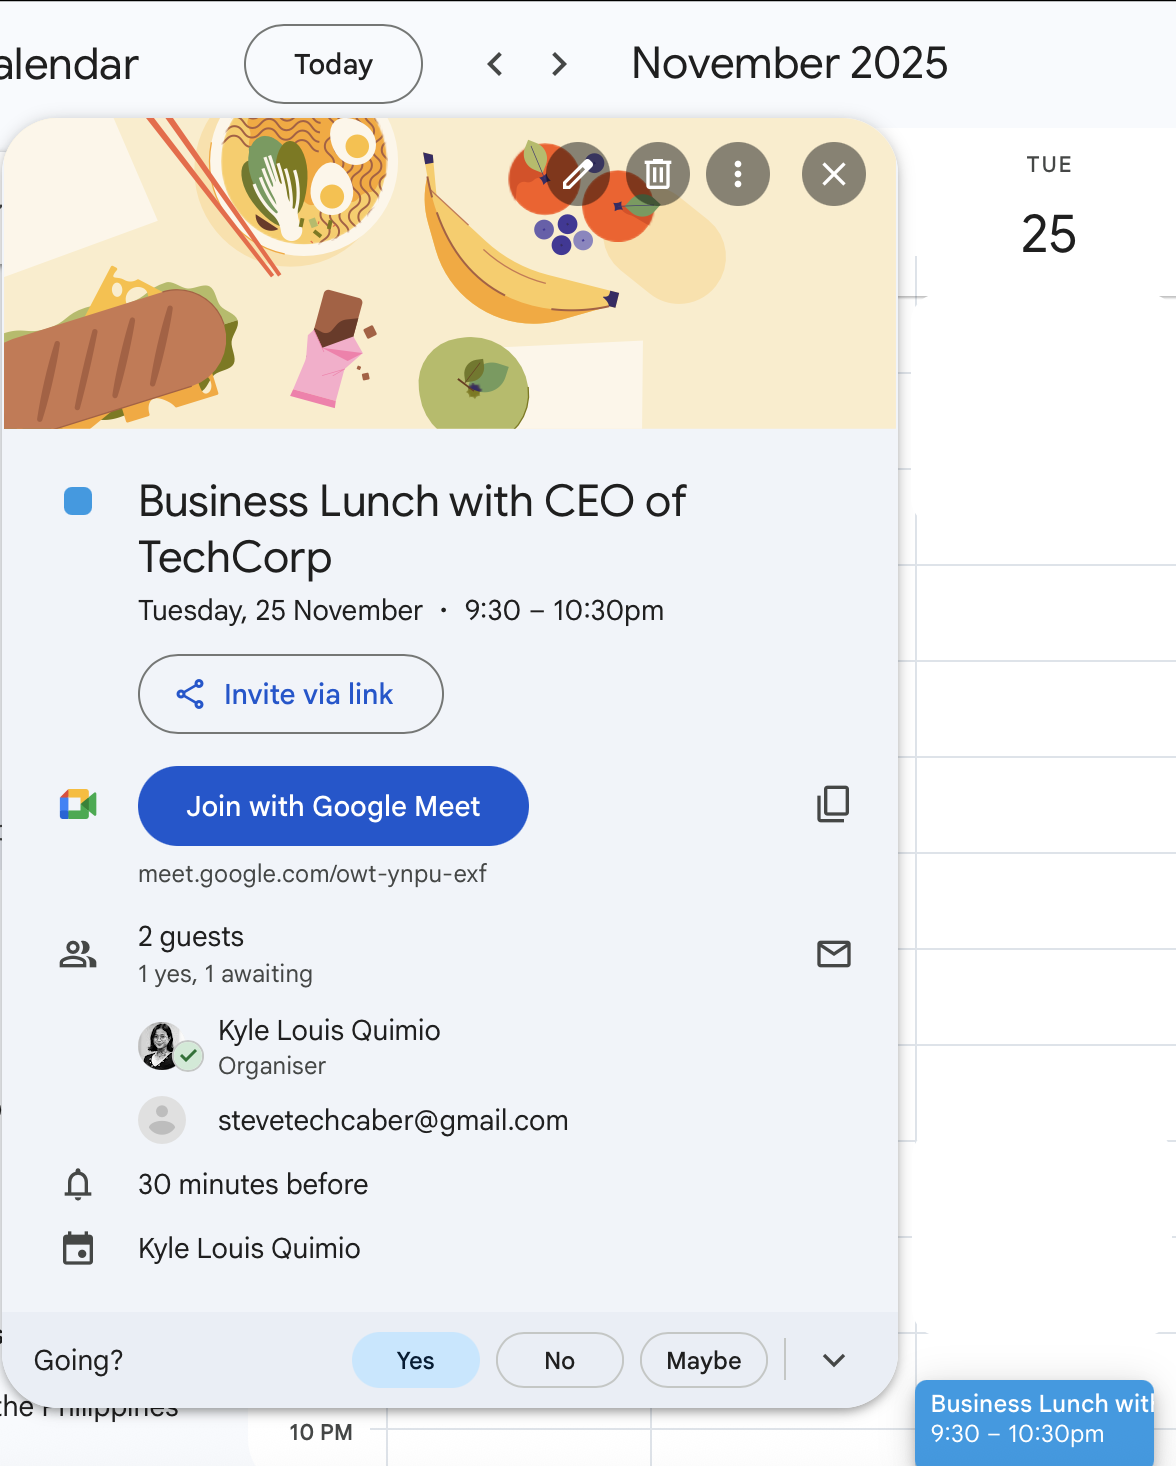This screenshot has width=1176, height=1466.
Task: Click the edit event pencil icon
Action: 578,174
